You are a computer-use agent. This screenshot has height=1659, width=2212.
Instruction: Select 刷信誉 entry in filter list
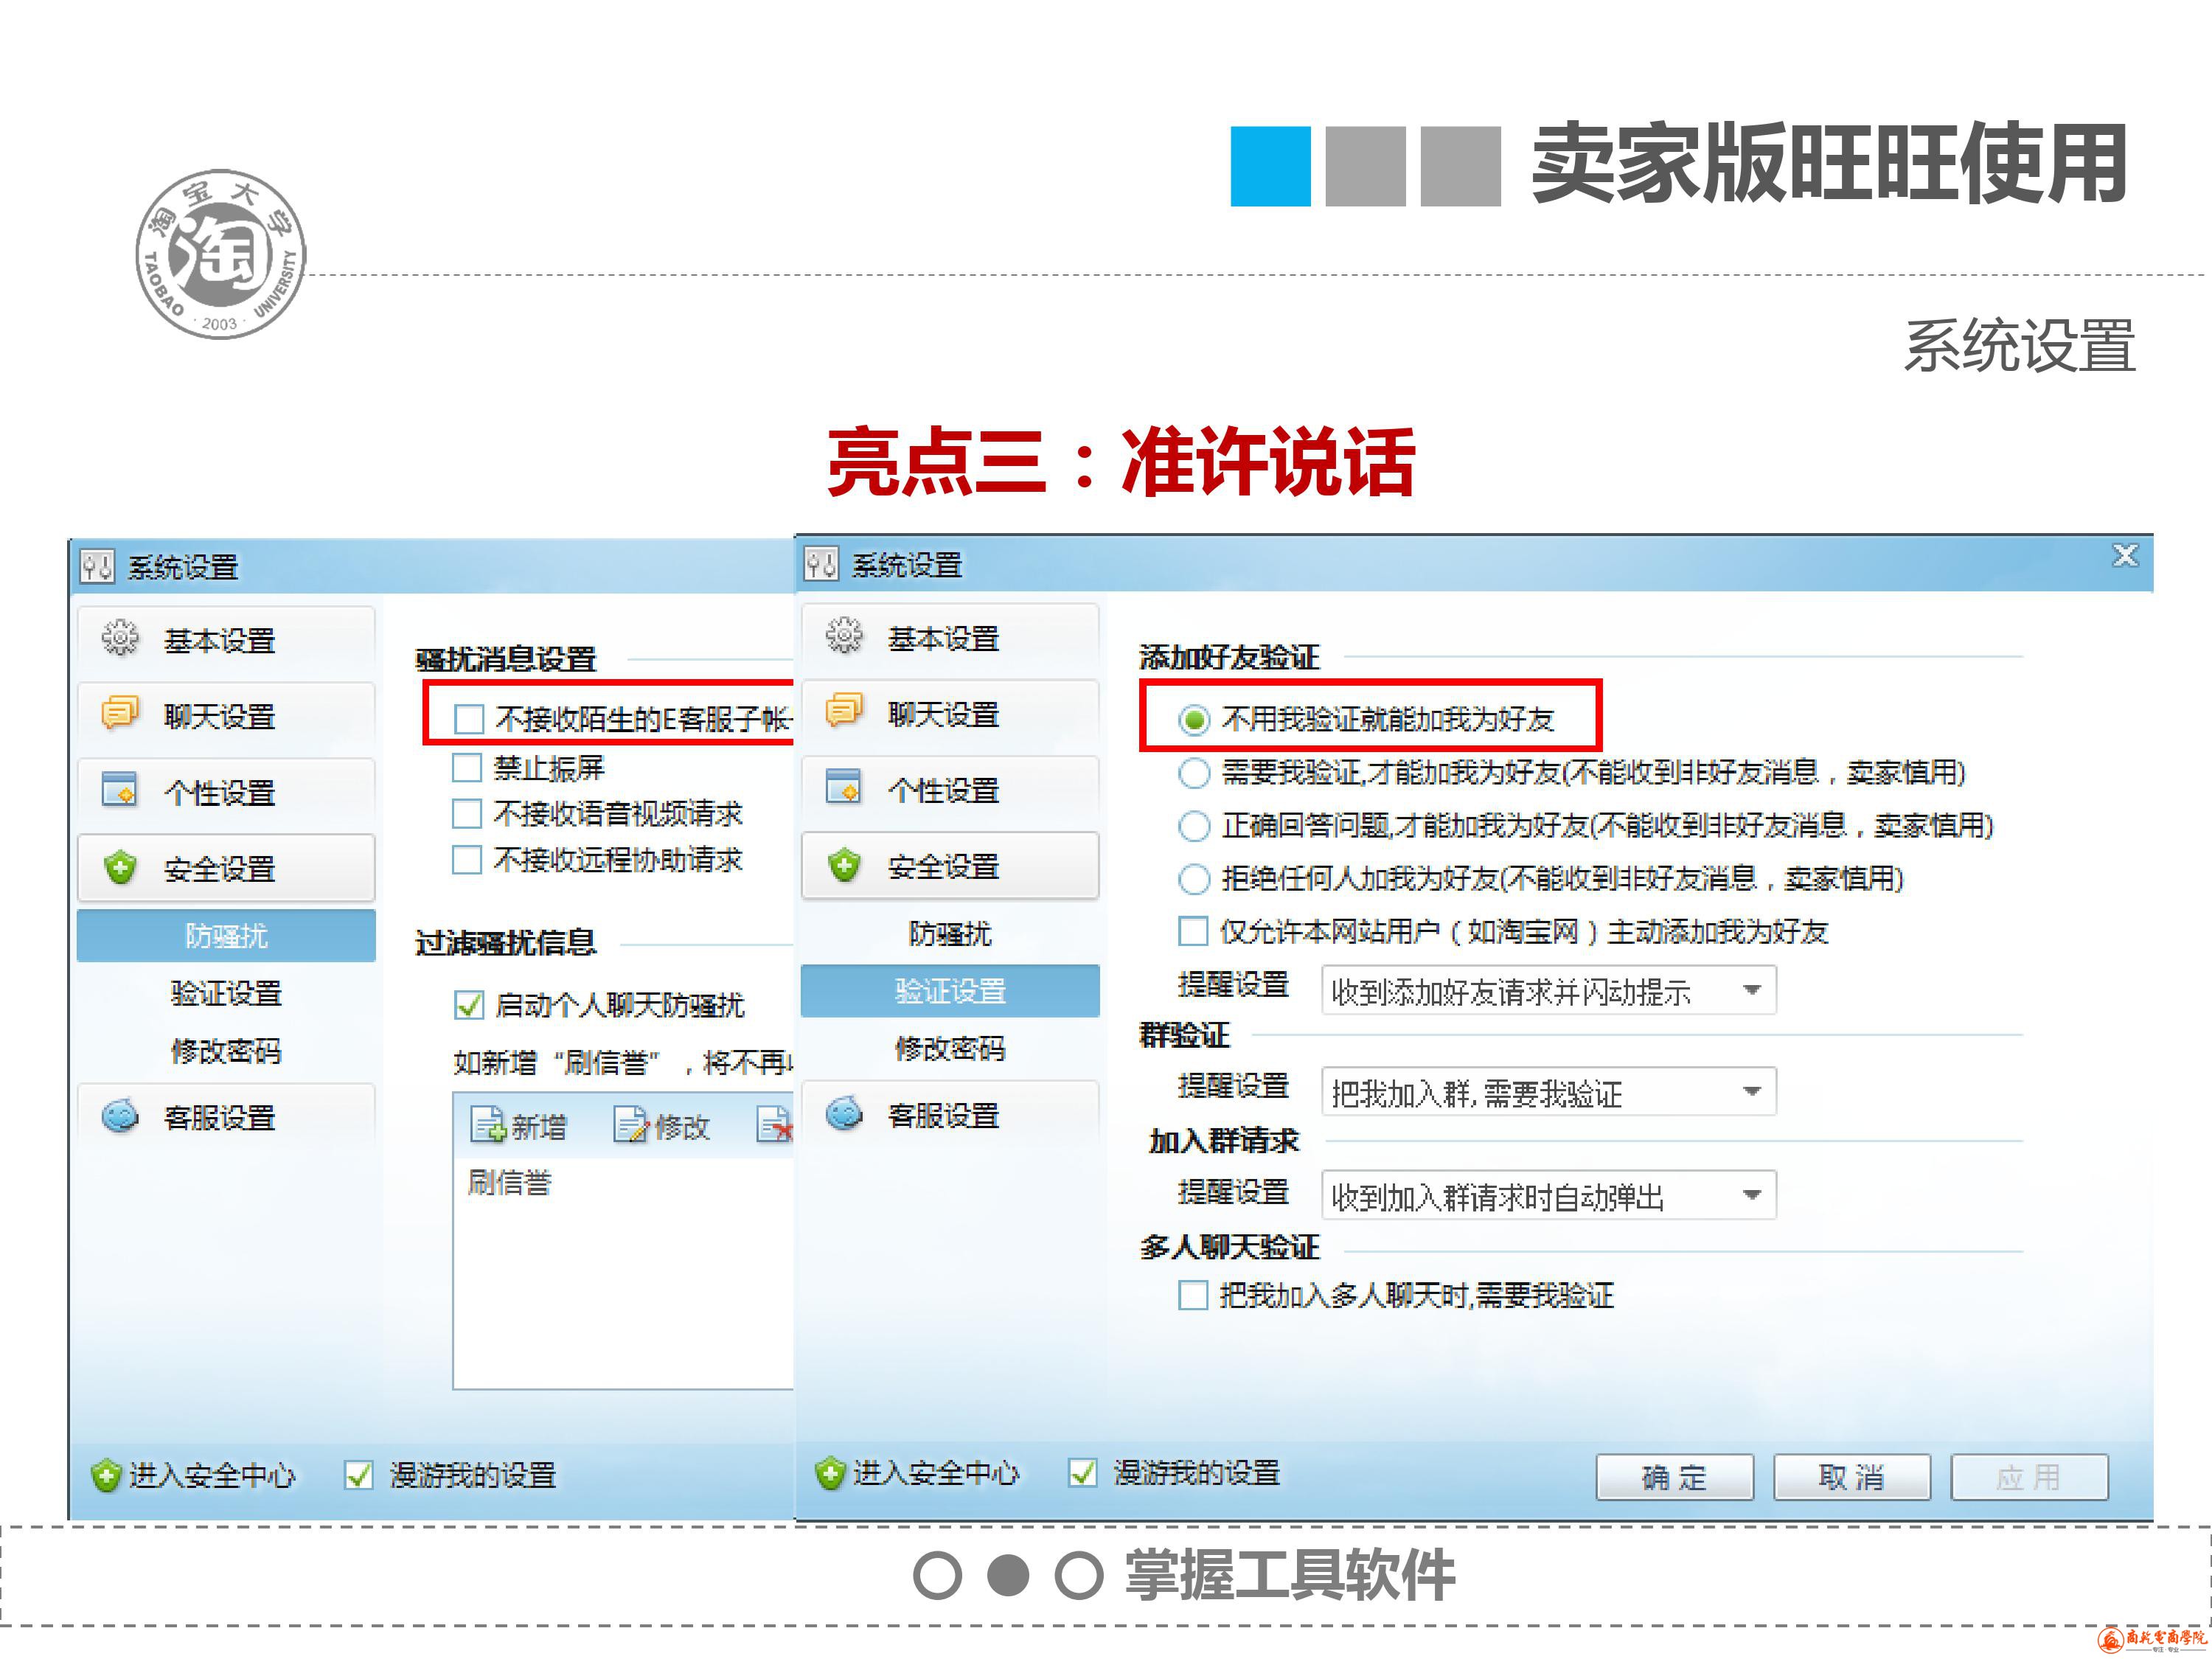(x=509, y=1184)
